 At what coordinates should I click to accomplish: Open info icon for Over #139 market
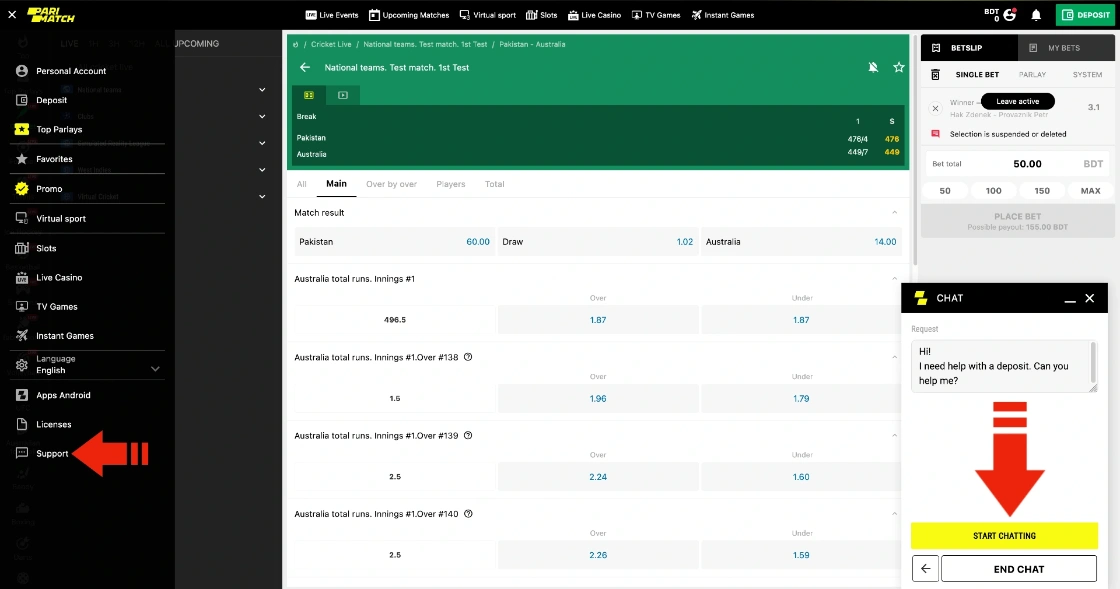tap(469, 436)
